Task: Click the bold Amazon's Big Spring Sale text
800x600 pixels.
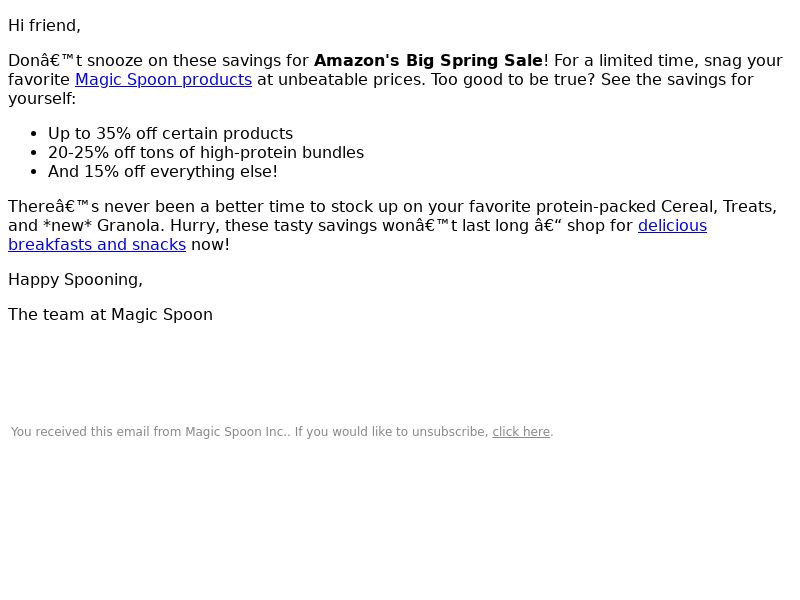Action: coord(429,60)
